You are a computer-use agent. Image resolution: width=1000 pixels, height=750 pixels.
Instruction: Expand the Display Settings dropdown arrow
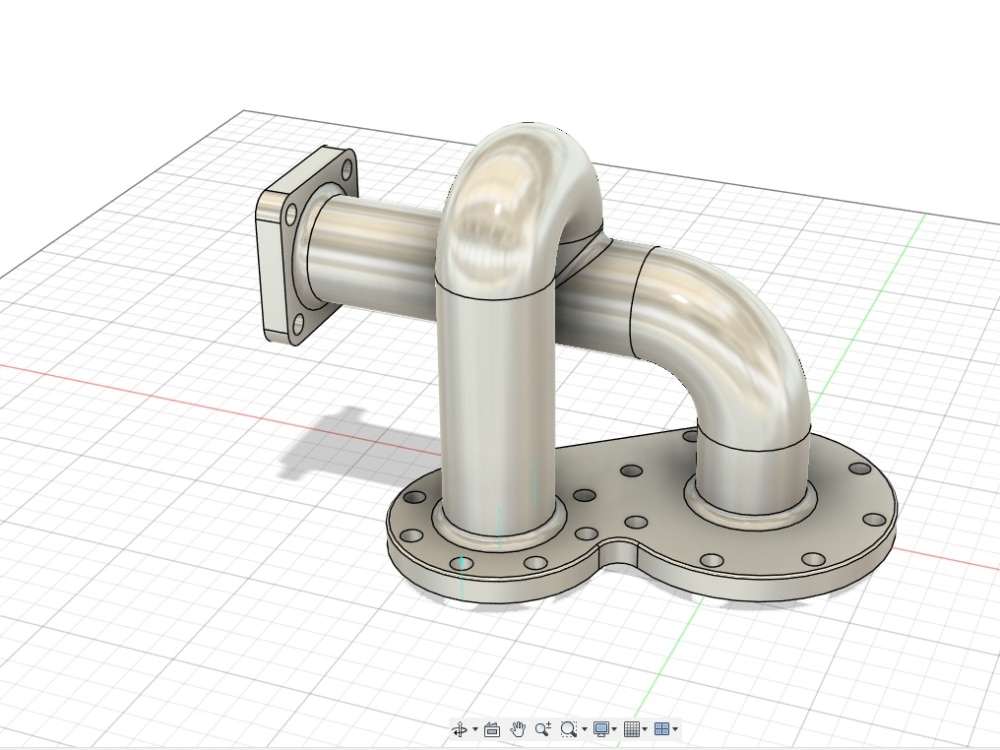coord(614,730)
